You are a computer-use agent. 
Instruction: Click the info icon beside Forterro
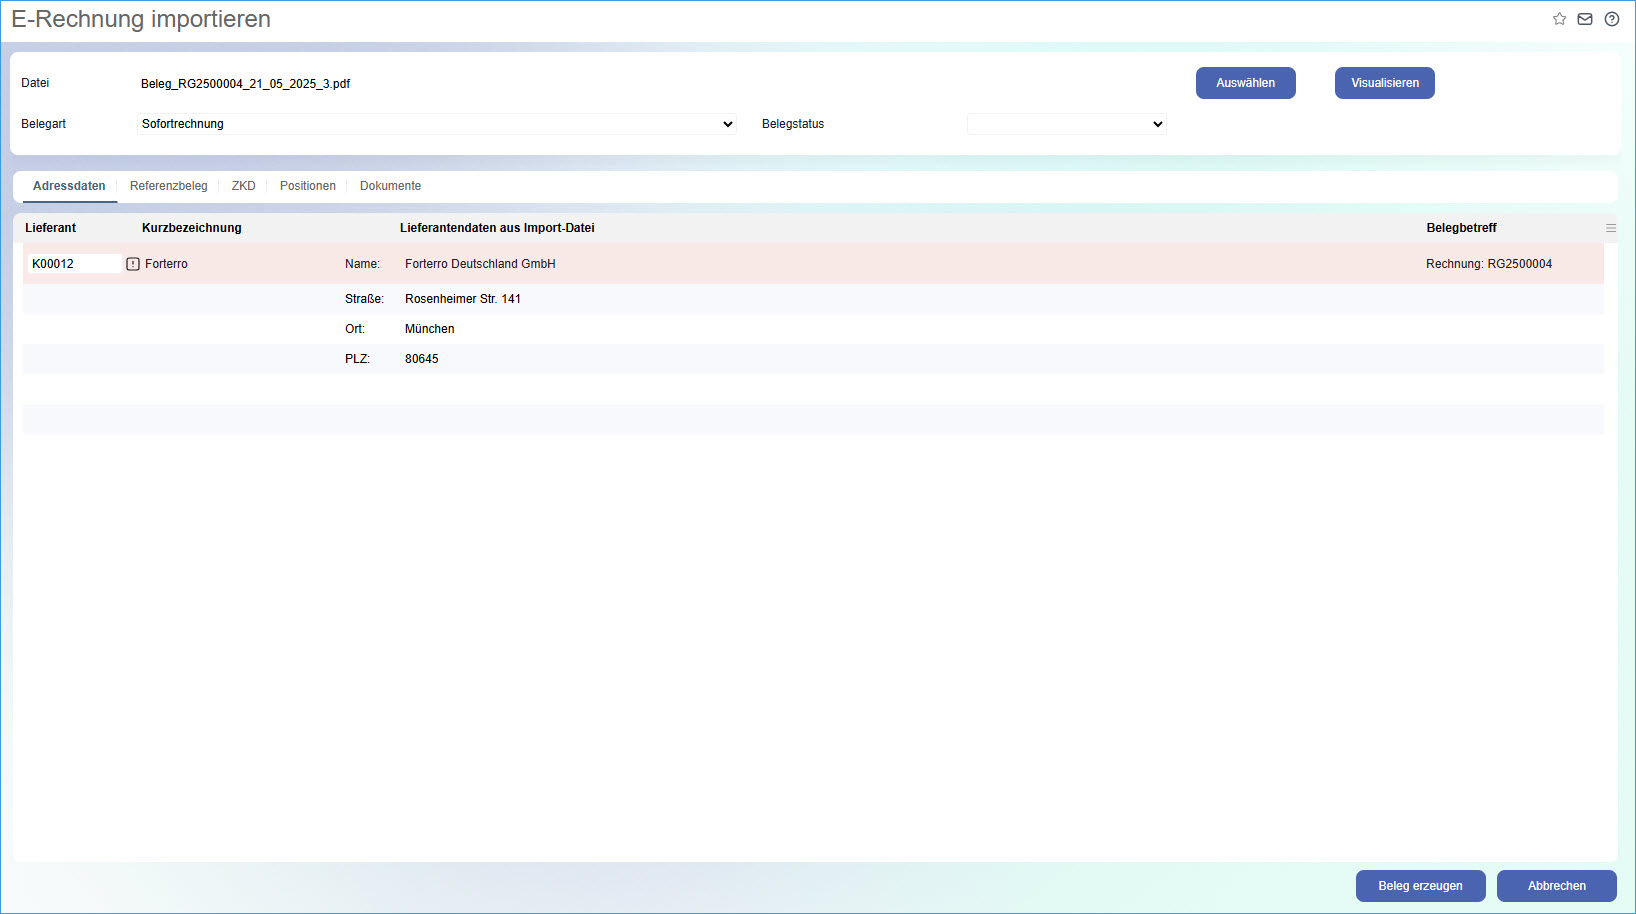tap(133, 264)
